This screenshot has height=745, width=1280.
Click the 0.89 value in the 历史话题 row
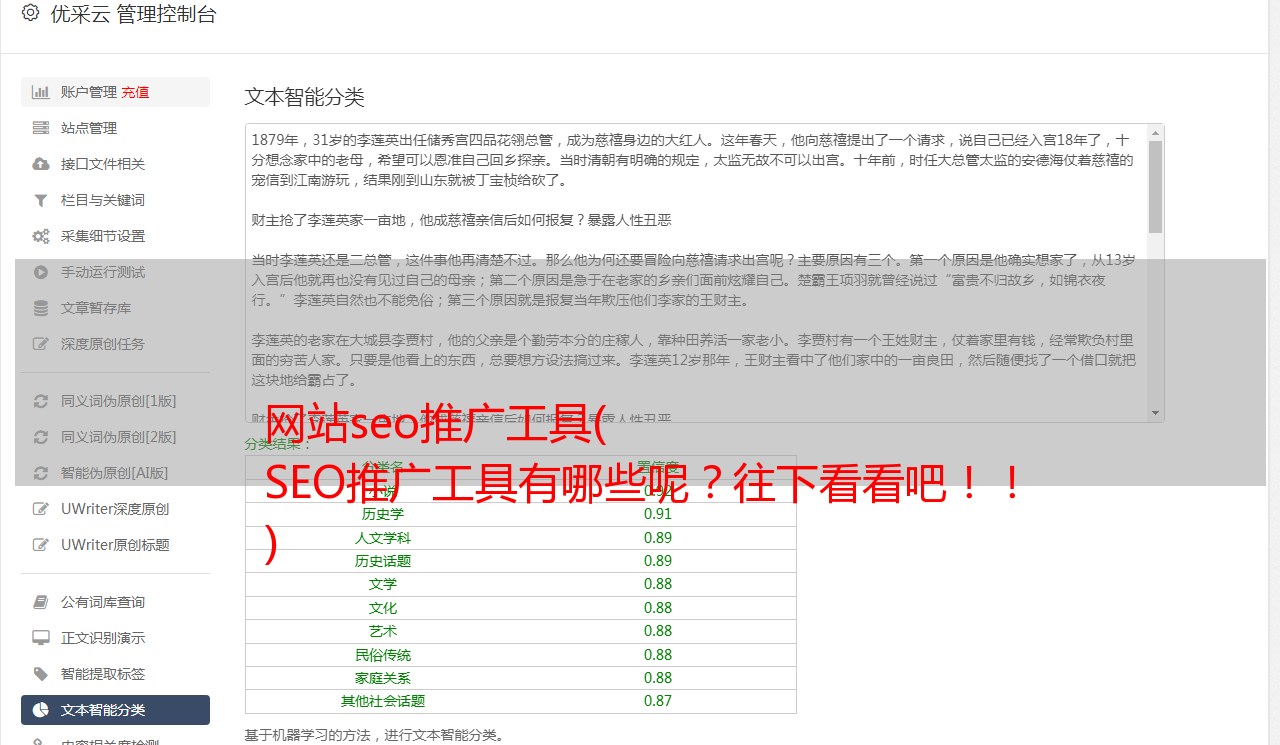tap(658, 561)
